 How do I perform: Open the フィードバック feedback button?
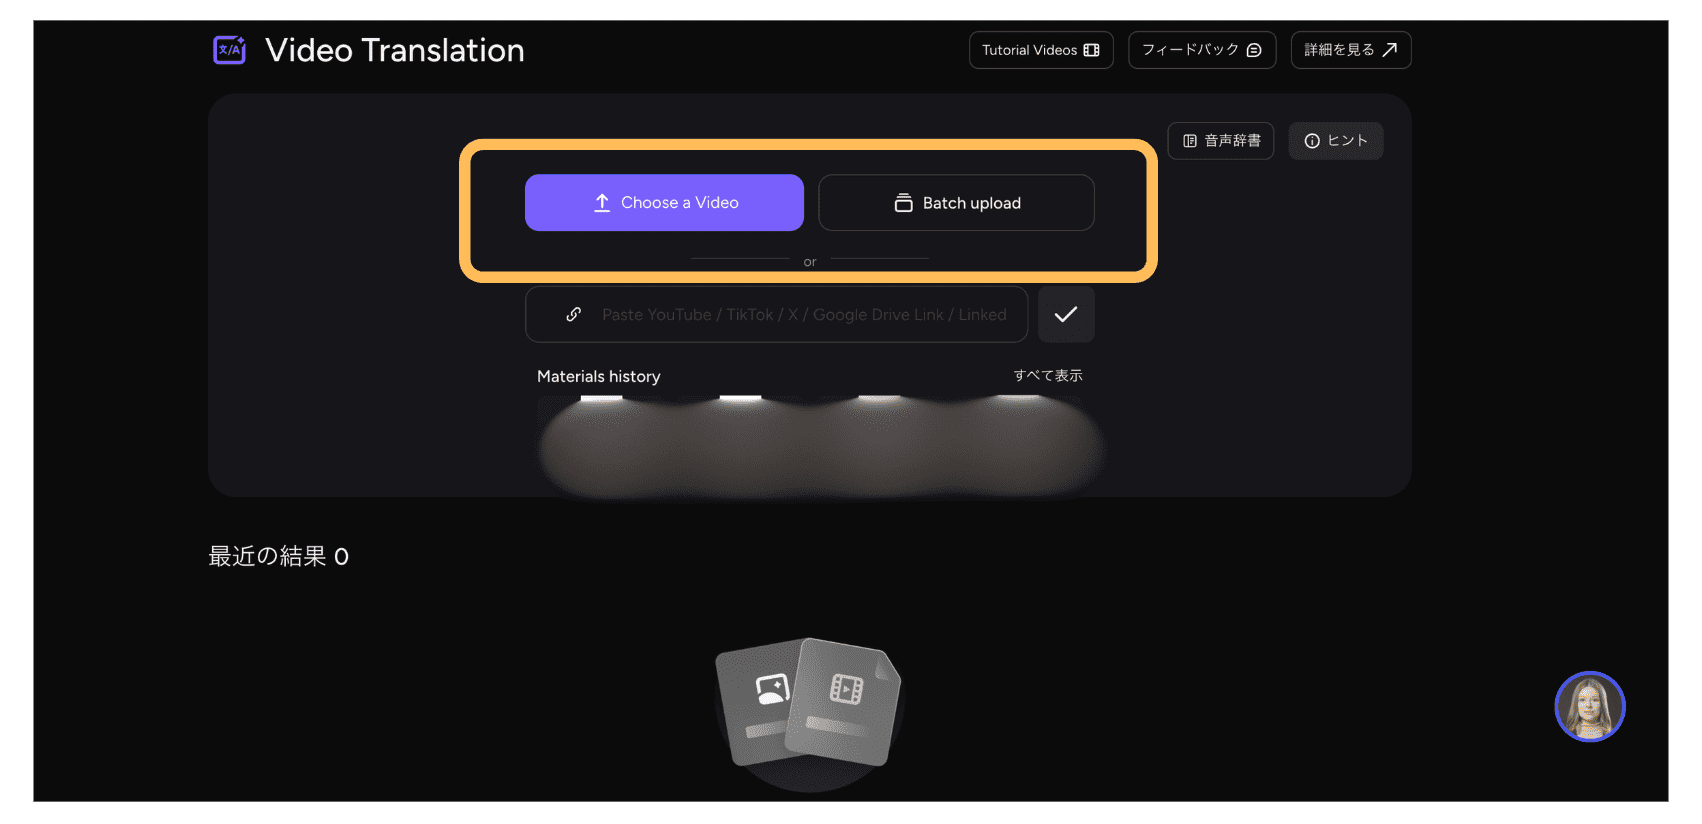pyautogui.click(x=1201, y=50)
